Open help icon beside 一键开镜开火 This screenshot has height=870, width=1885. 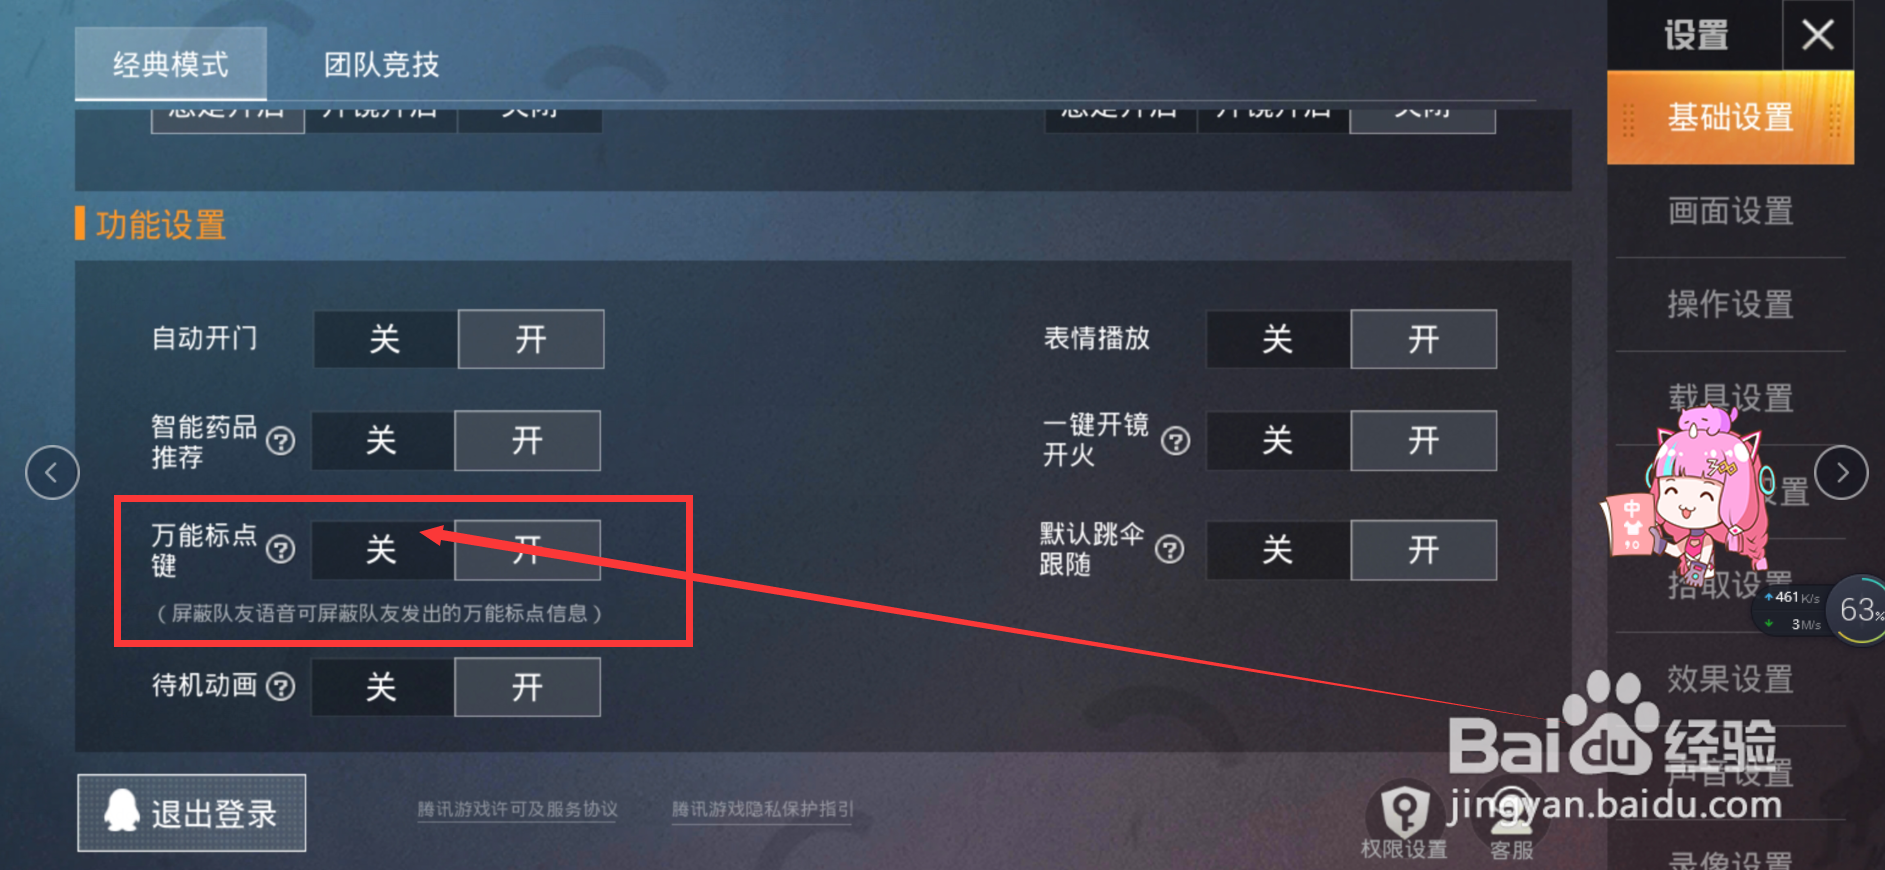point(1176,441)
